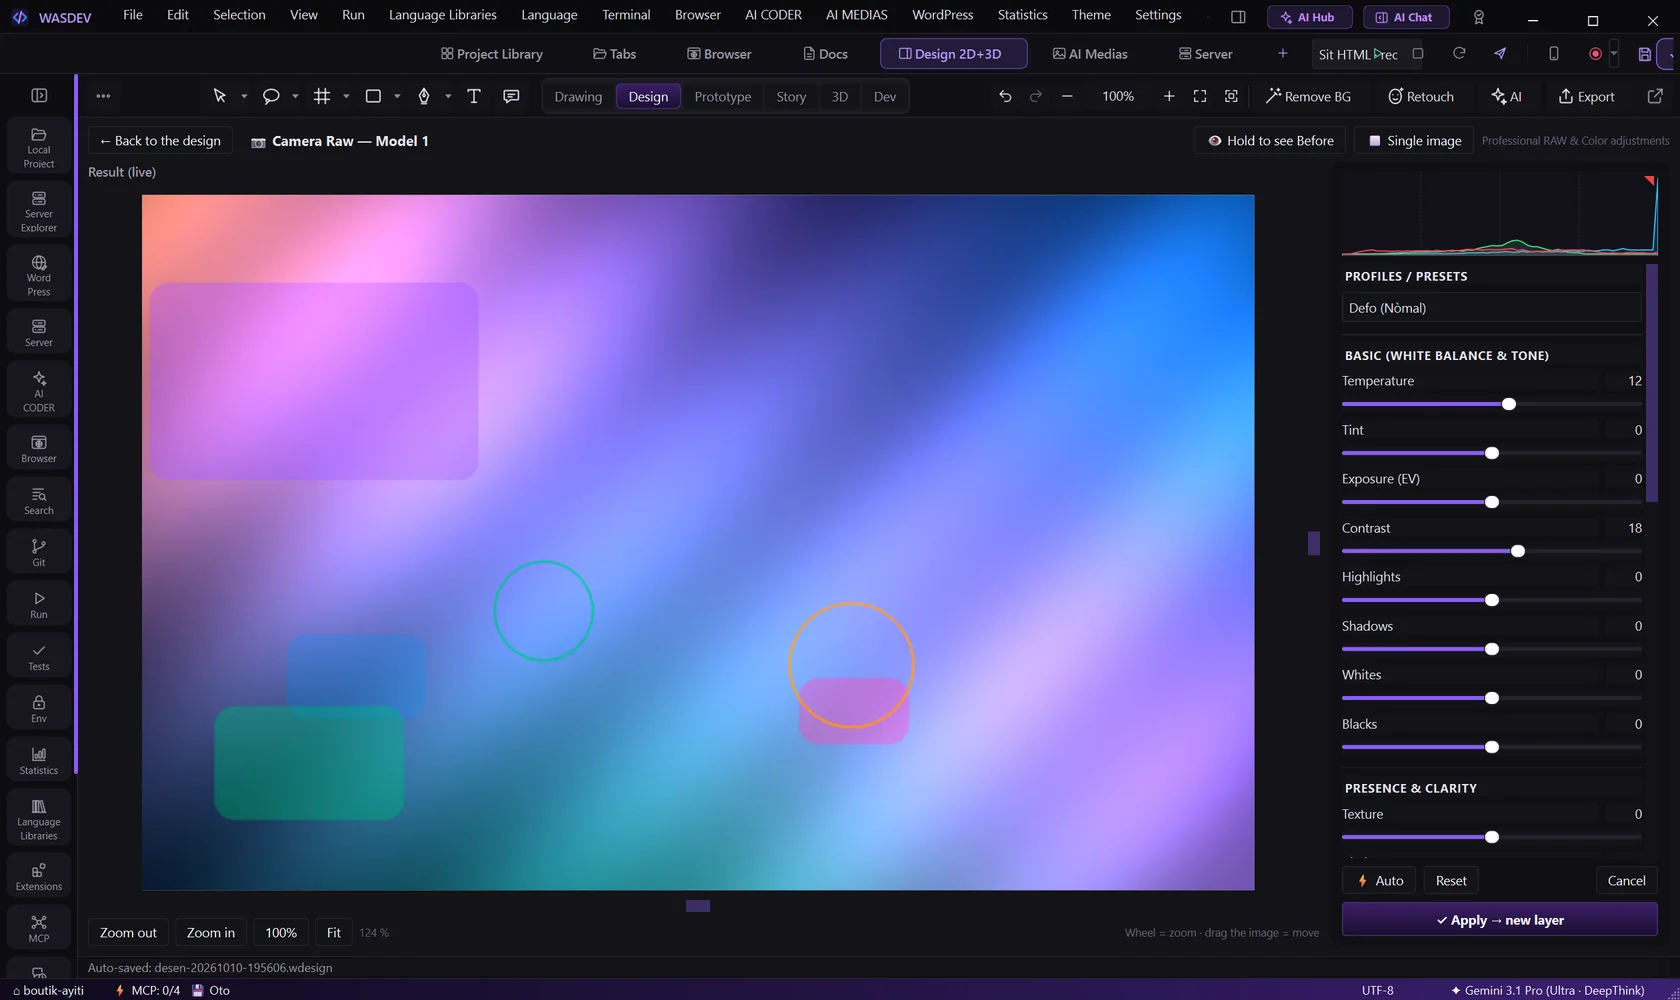This screenshot has height=1000, width=1680.
Task: Open Extensions in the sidebar
Action: pyautogui.click(x=39, y=876)
